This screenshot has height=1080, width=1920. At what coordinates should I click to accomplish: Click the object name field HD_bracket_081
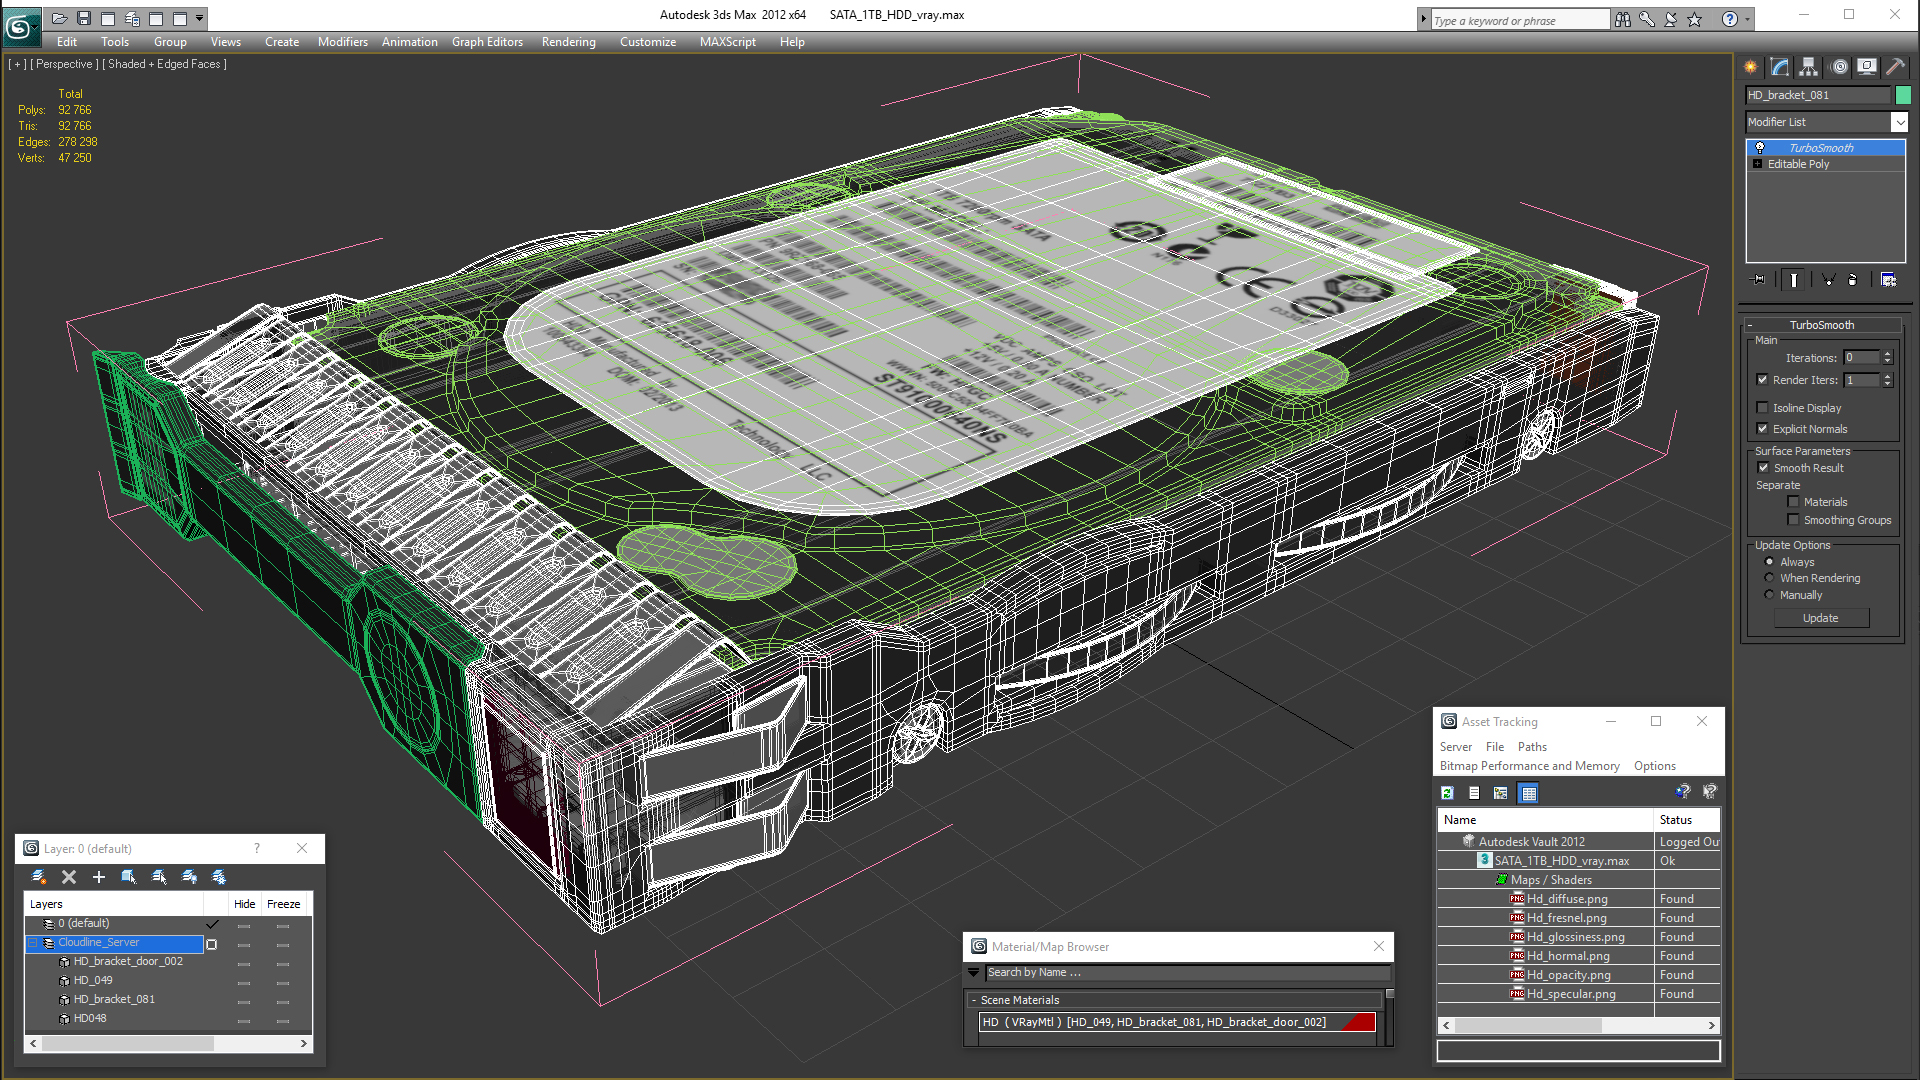(1817, 95)
